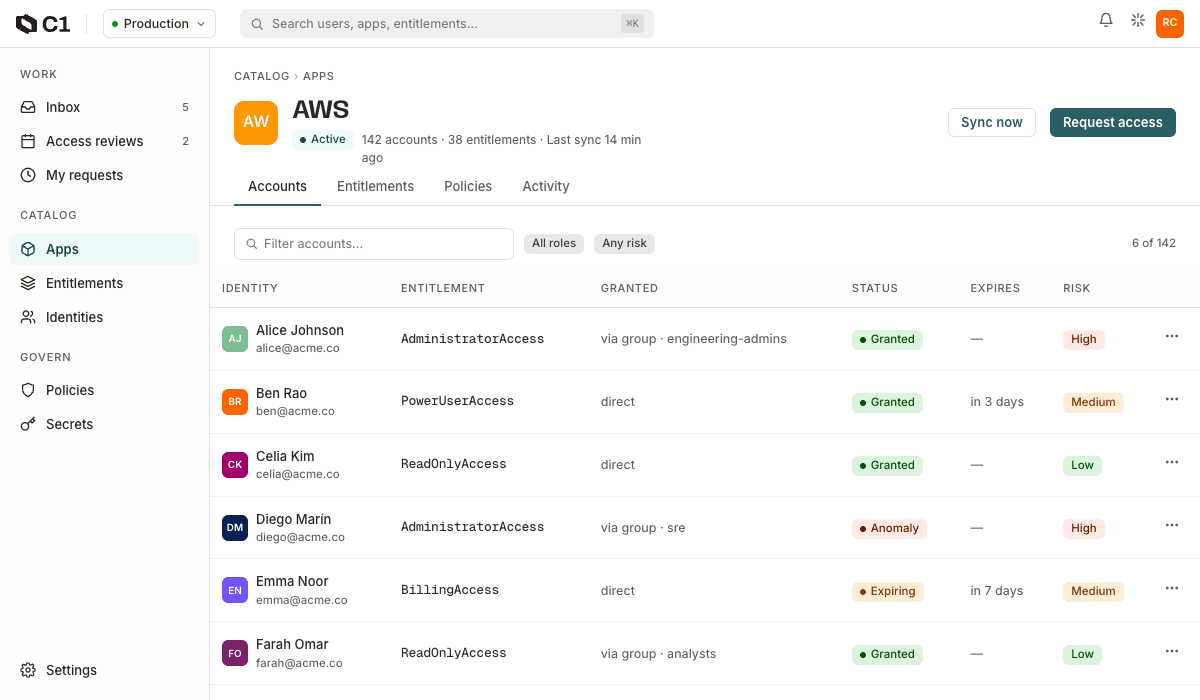This screenshot has width=1200, height=700.
Task: Open Settings gear in the sidebar
Action: (104, 670)
